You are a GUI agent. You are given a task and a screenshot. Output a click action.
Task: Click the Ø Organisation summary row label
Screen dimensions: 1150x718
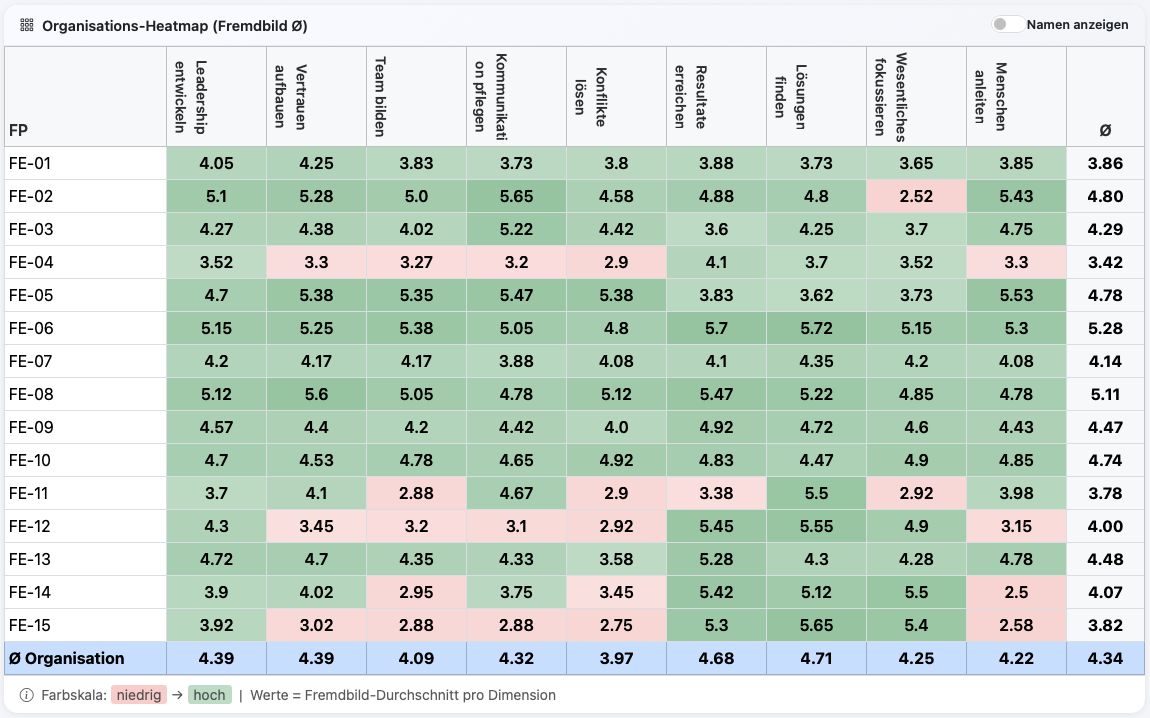67,658
